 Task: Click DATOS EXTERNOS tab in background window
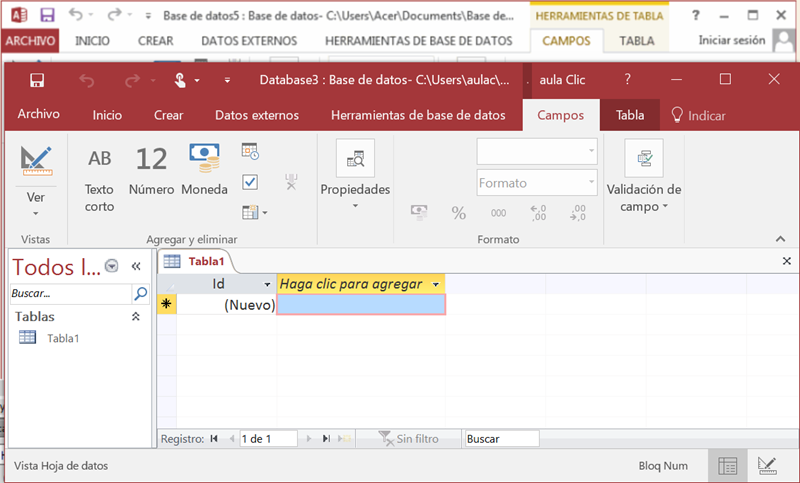pyautogui.click(x=249, y=41)
